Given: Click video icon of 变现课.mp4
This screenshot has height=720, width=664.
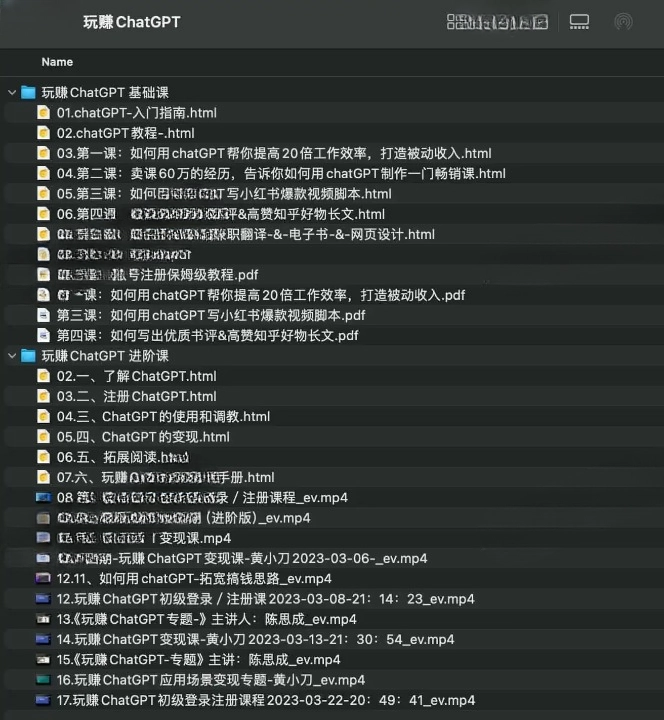Looking at the screenshot, I should coord(43,538).
